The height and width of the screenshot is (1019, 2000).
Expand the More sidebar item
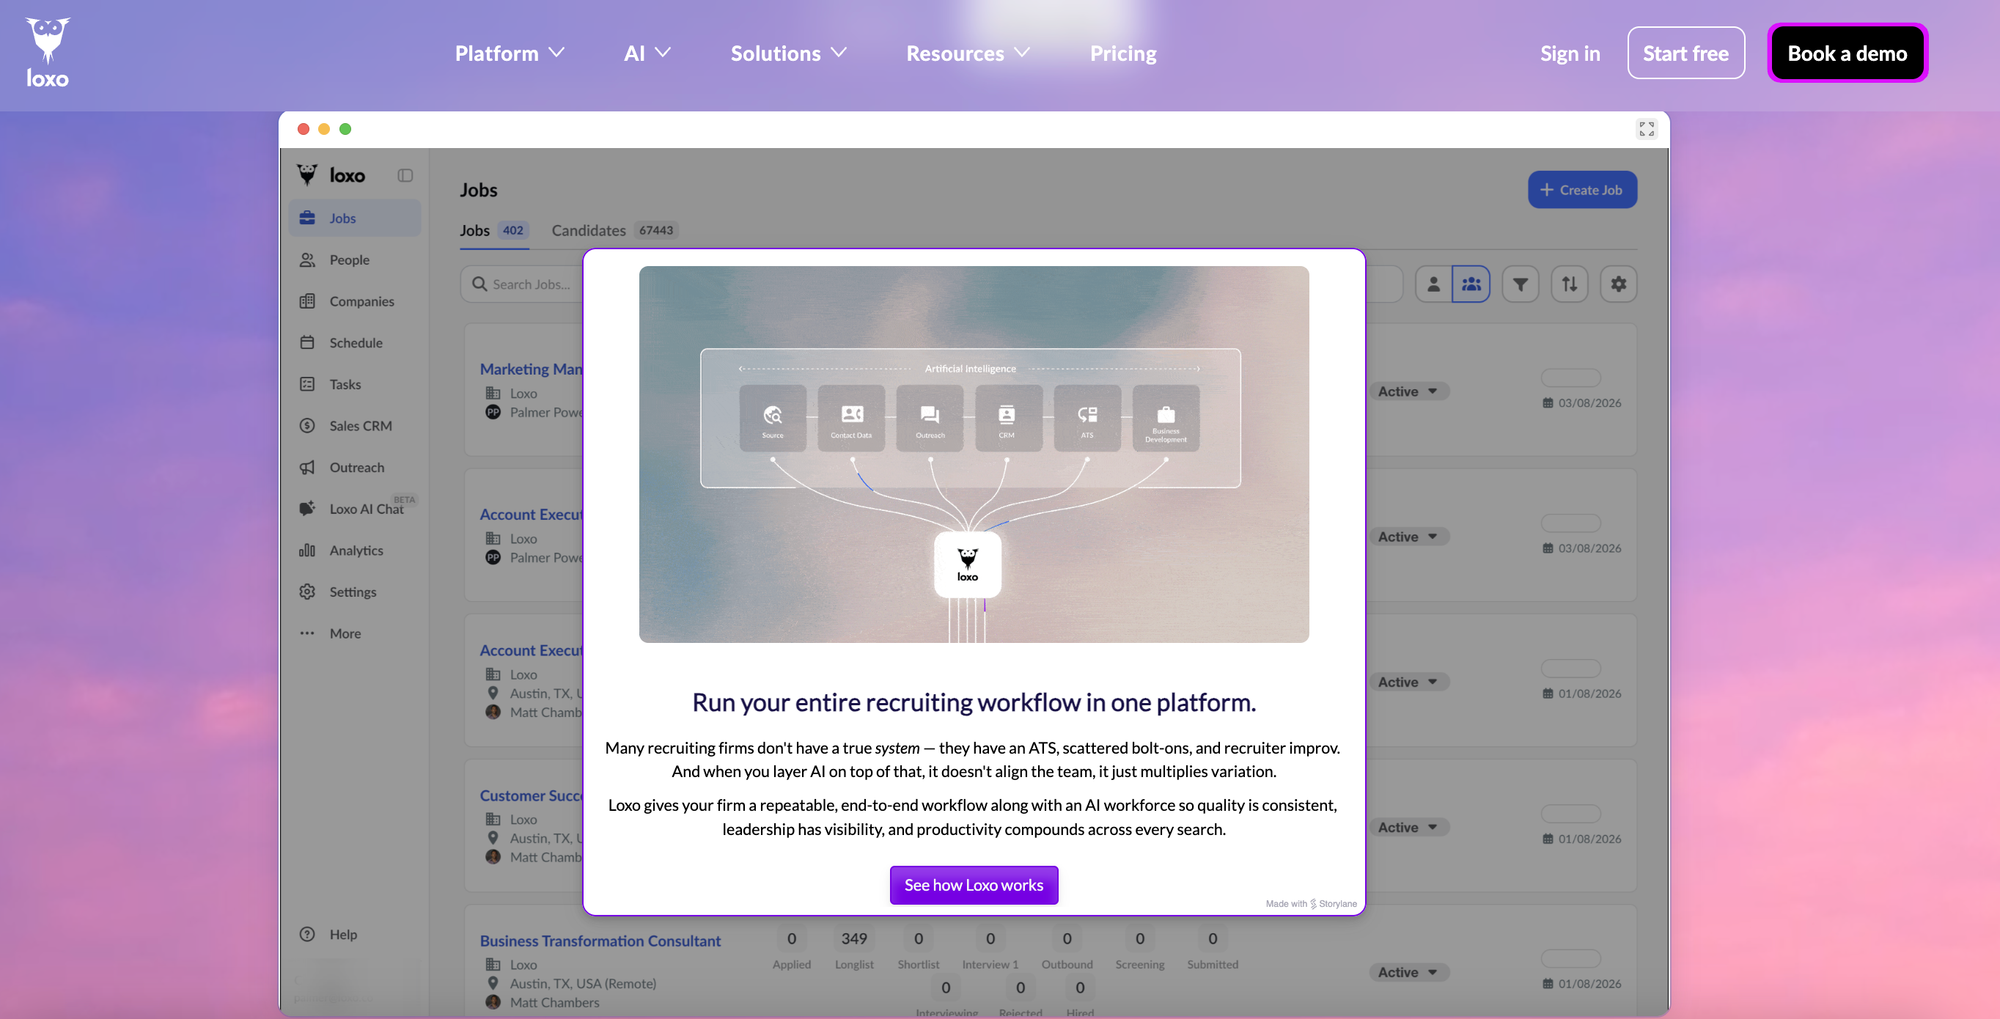point(355,633)
